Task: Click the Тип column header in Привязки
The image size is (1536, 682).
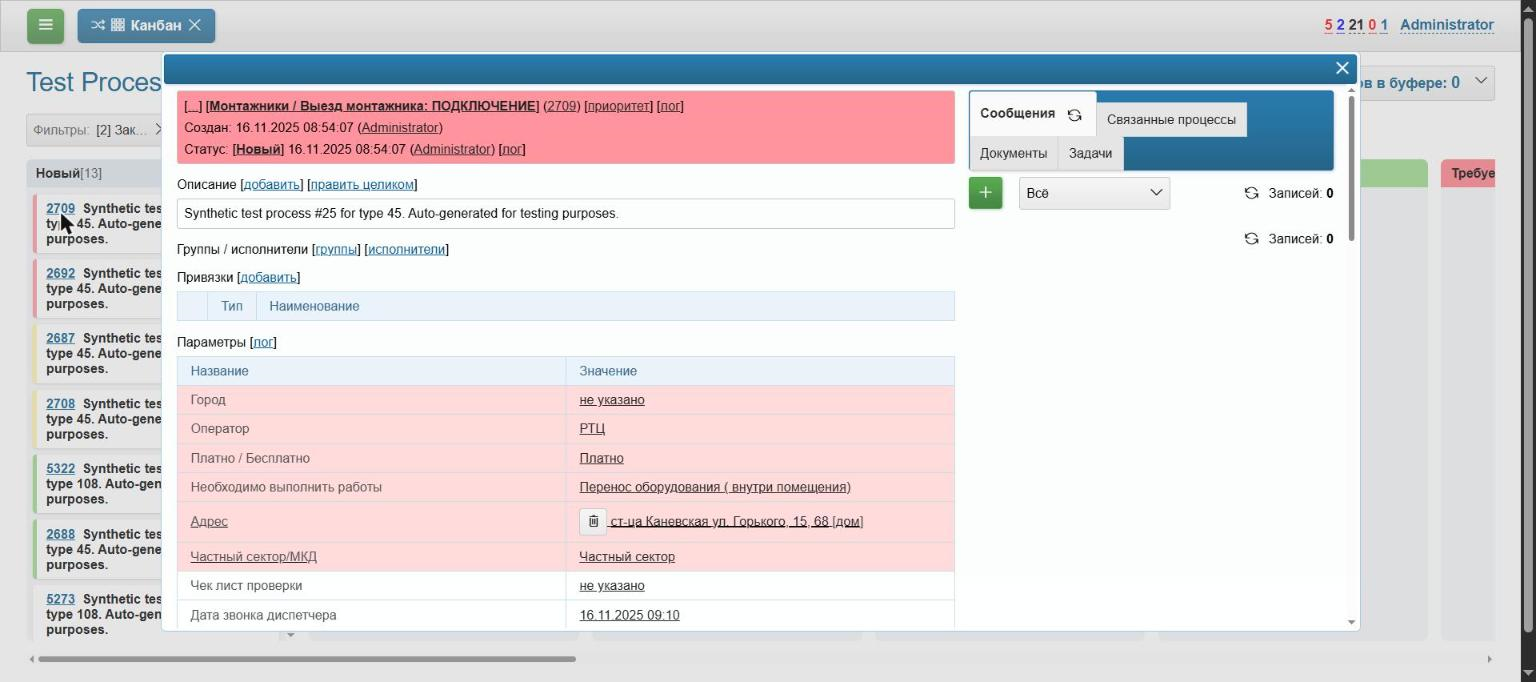Action: [231, 306]
